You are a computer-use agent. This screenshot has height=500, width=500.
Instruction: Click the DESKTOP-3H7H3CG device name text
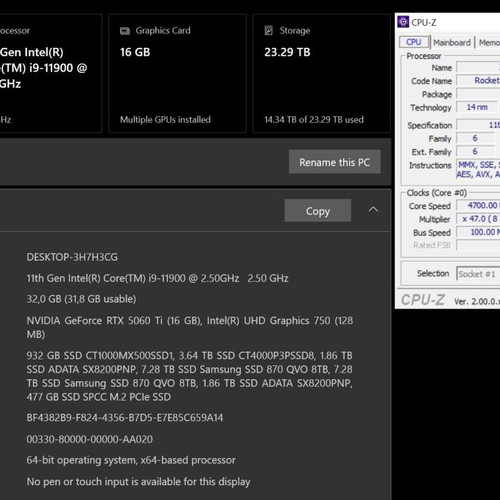pos(72,257)
